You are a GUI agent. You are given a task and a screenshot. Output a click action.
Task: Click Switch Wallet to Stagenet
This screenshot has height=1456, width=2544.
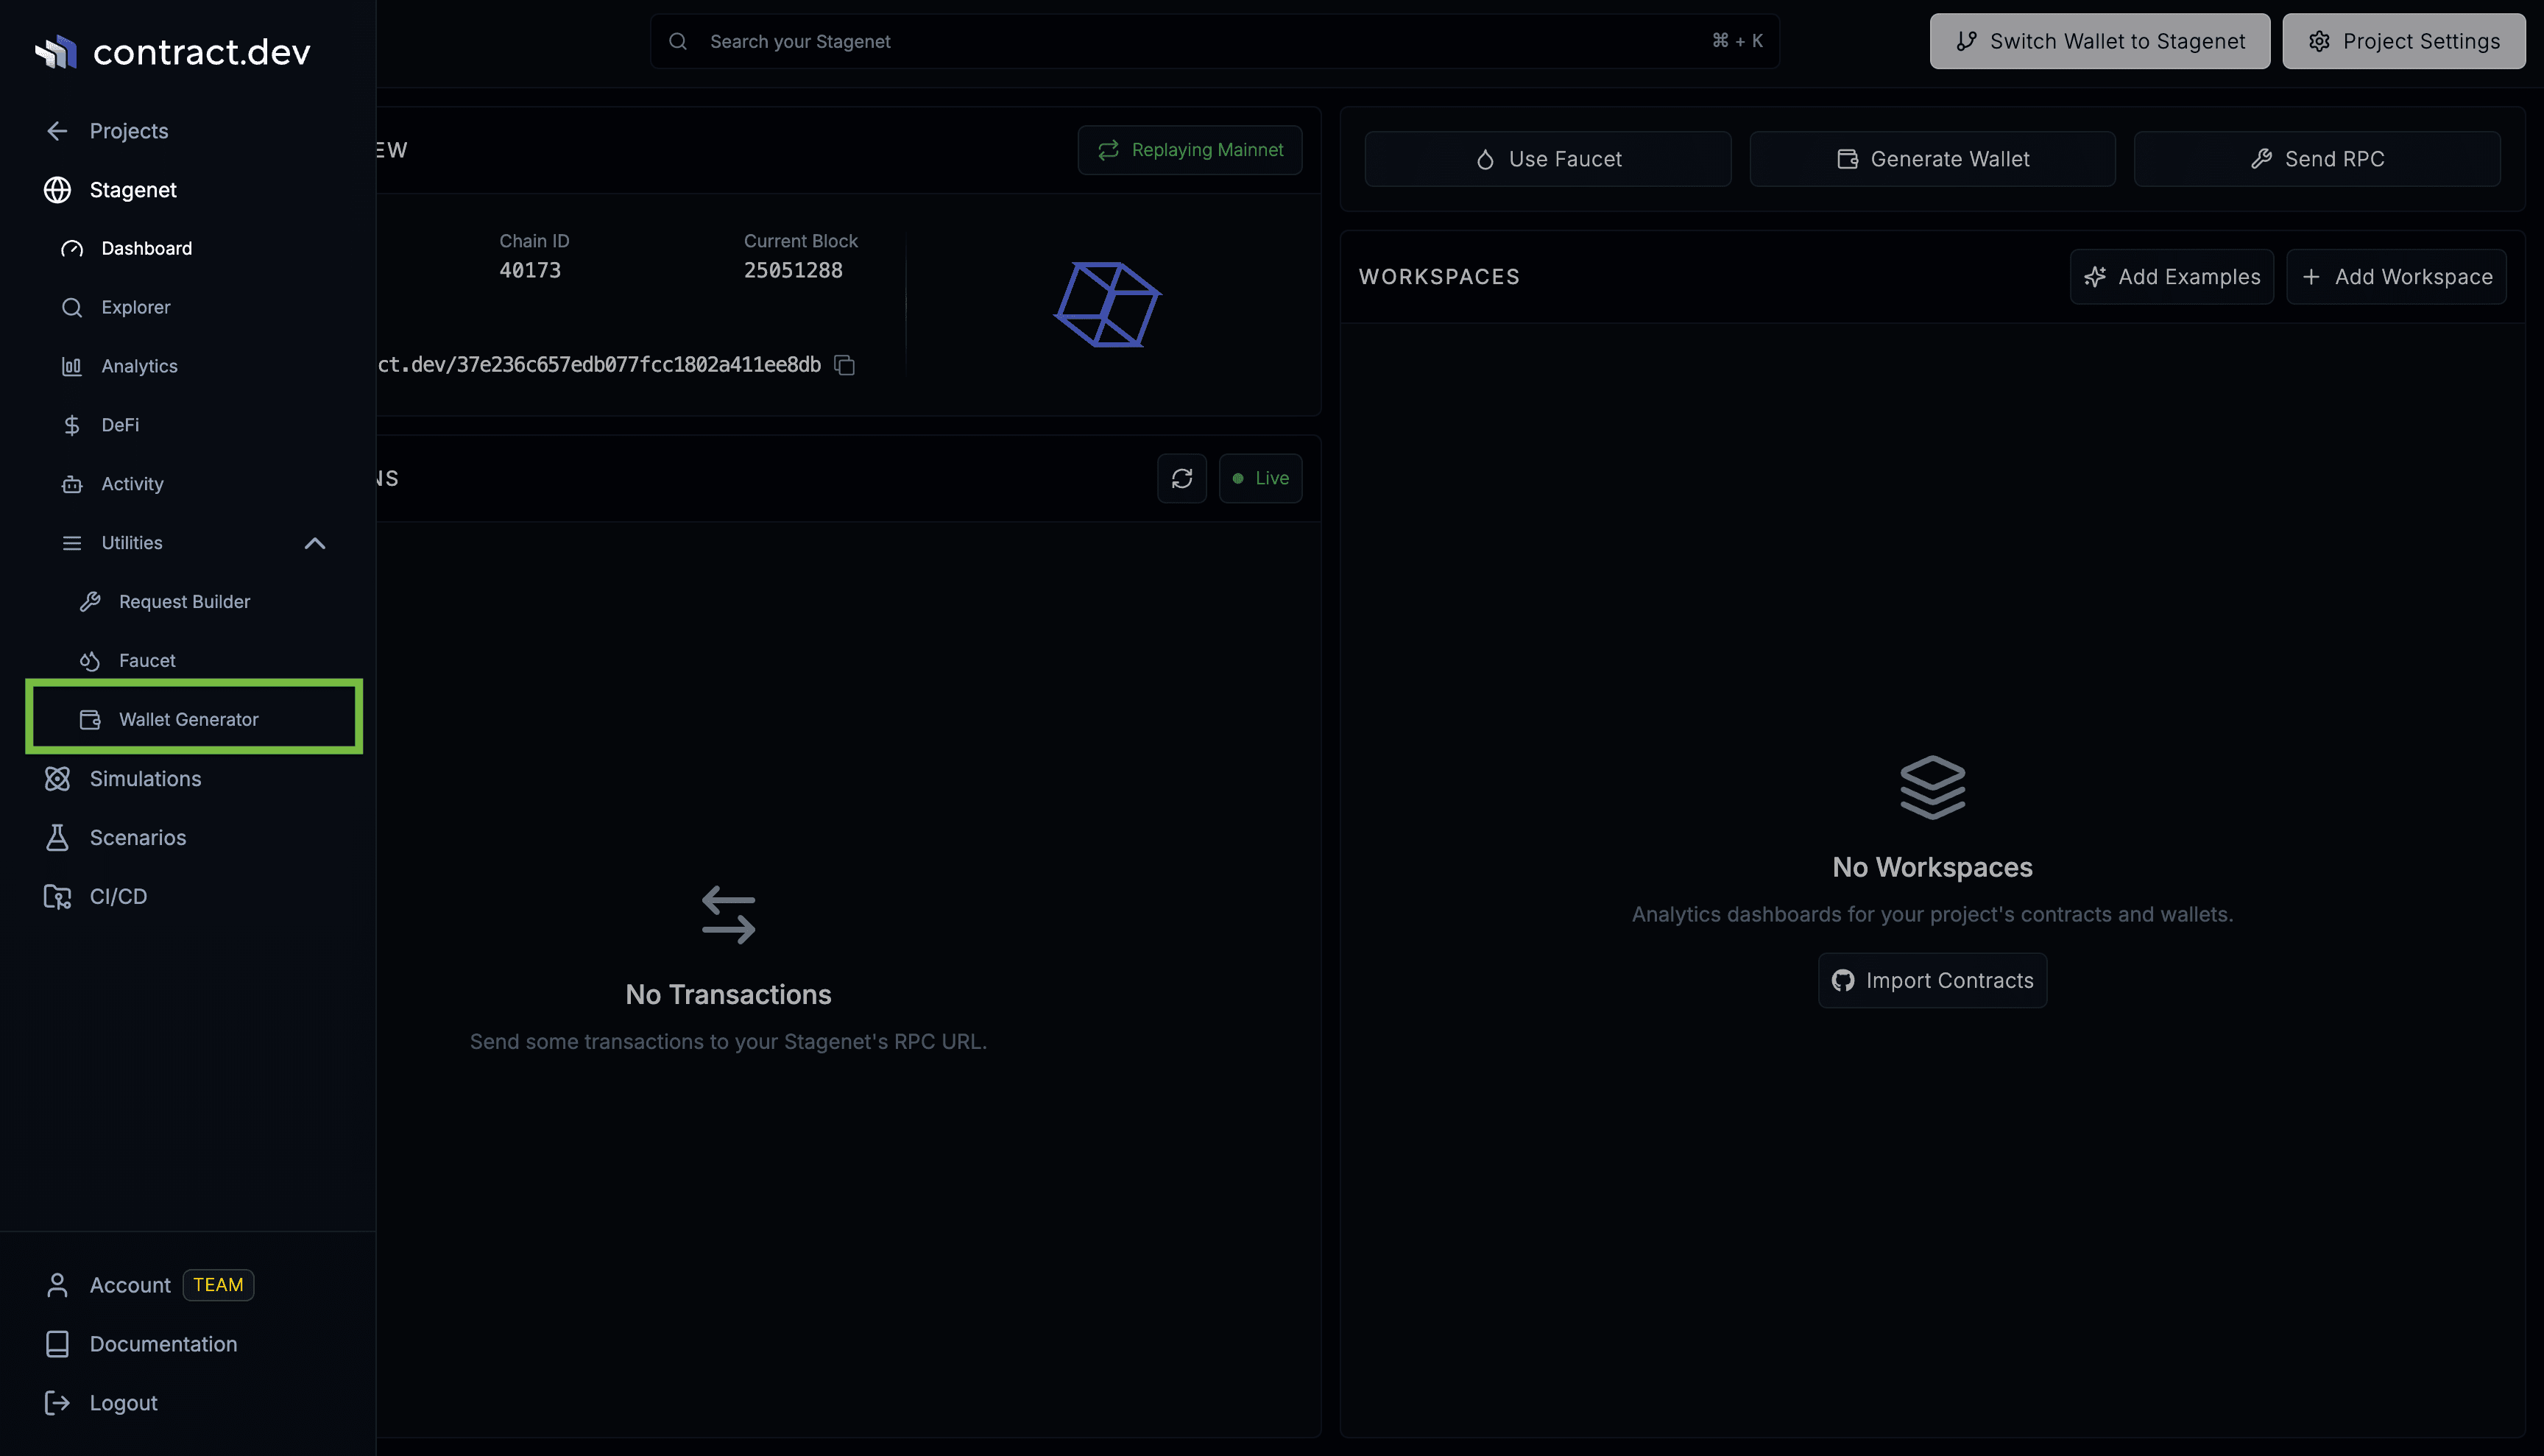2099,41
